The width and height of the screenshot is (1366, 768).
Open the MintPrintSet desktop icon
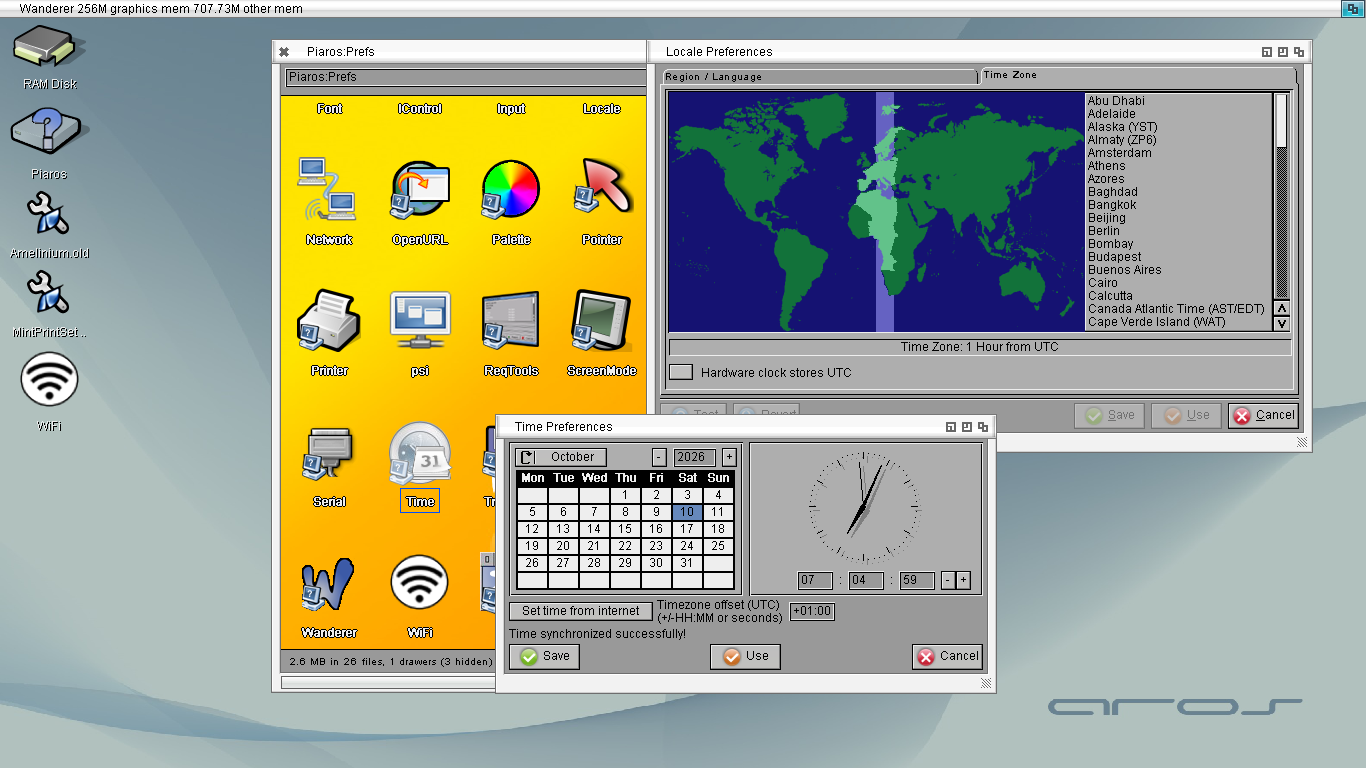[x=50, y=293]
